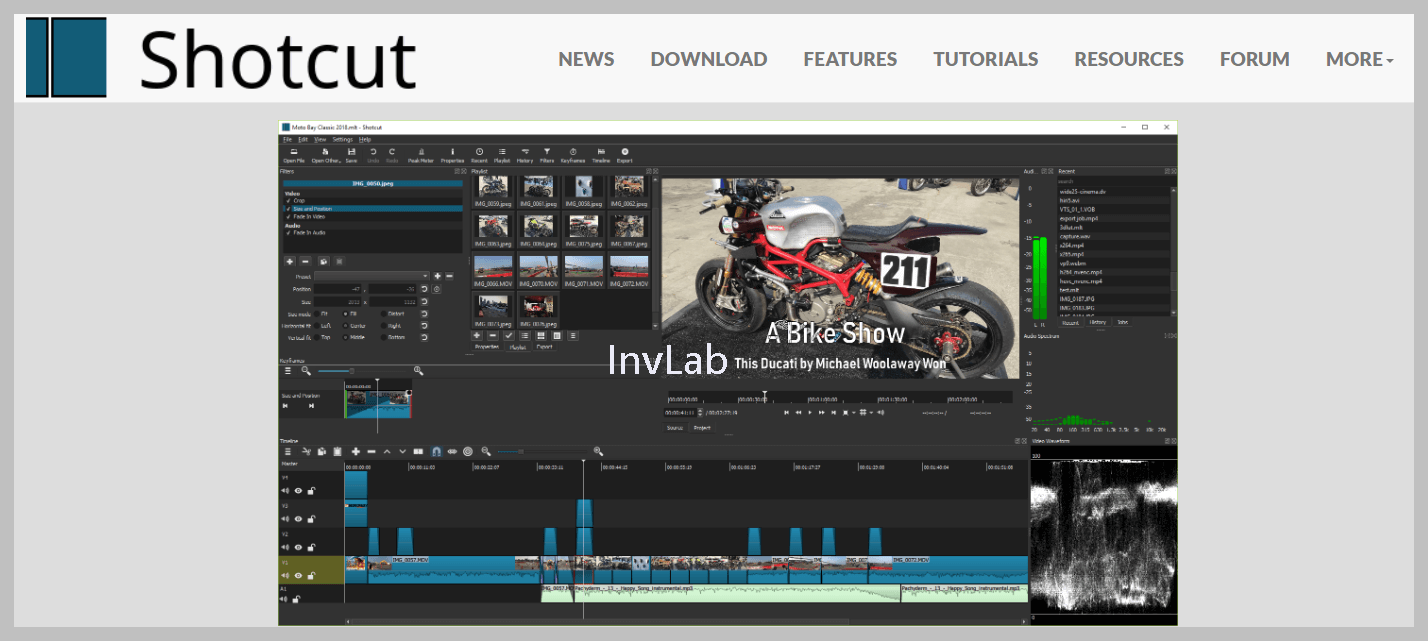Image resolution: width=1428 pixels, height=641 pixels.
Task: Click the Export toolbar icon
Action: pos(625,155)
